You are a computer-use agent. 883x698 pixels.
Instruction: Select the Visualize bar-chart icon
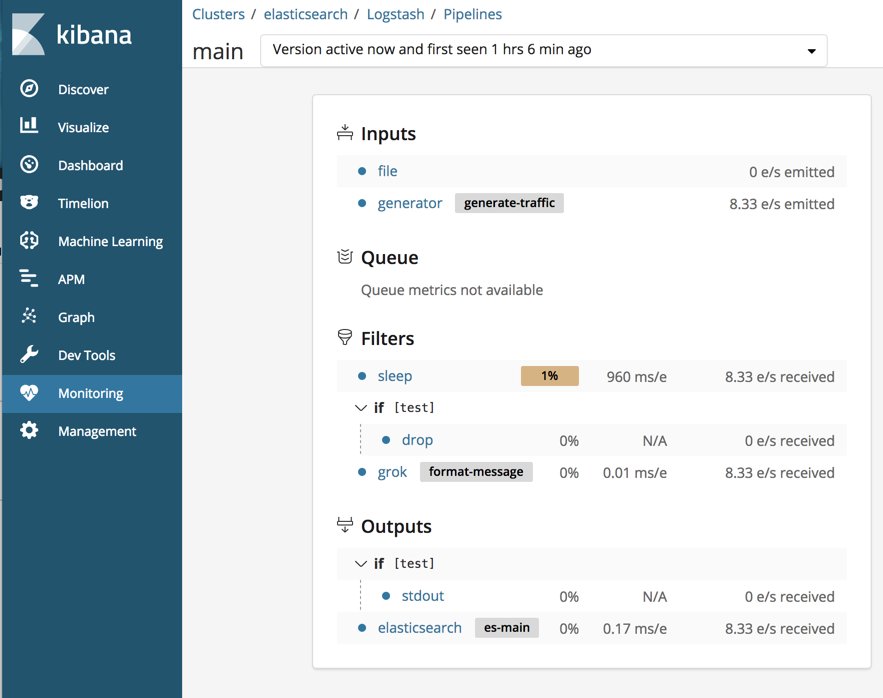29,127
